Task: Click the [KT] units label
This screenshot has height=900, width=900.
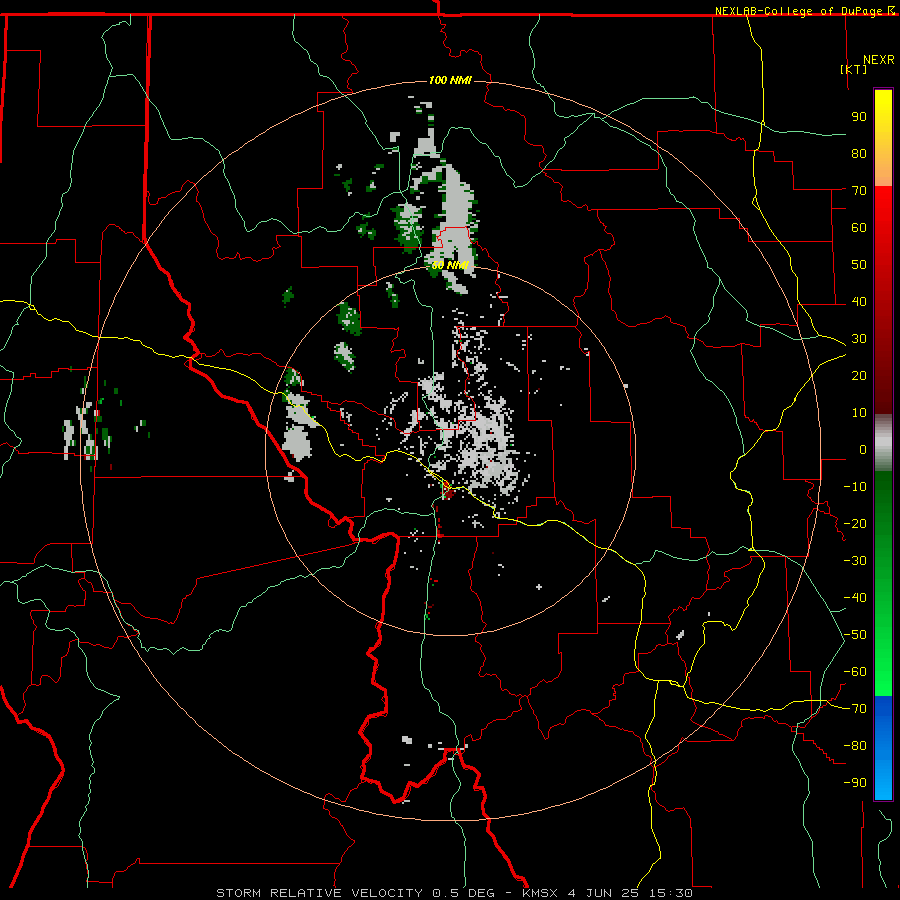Action: click(853, 69)
